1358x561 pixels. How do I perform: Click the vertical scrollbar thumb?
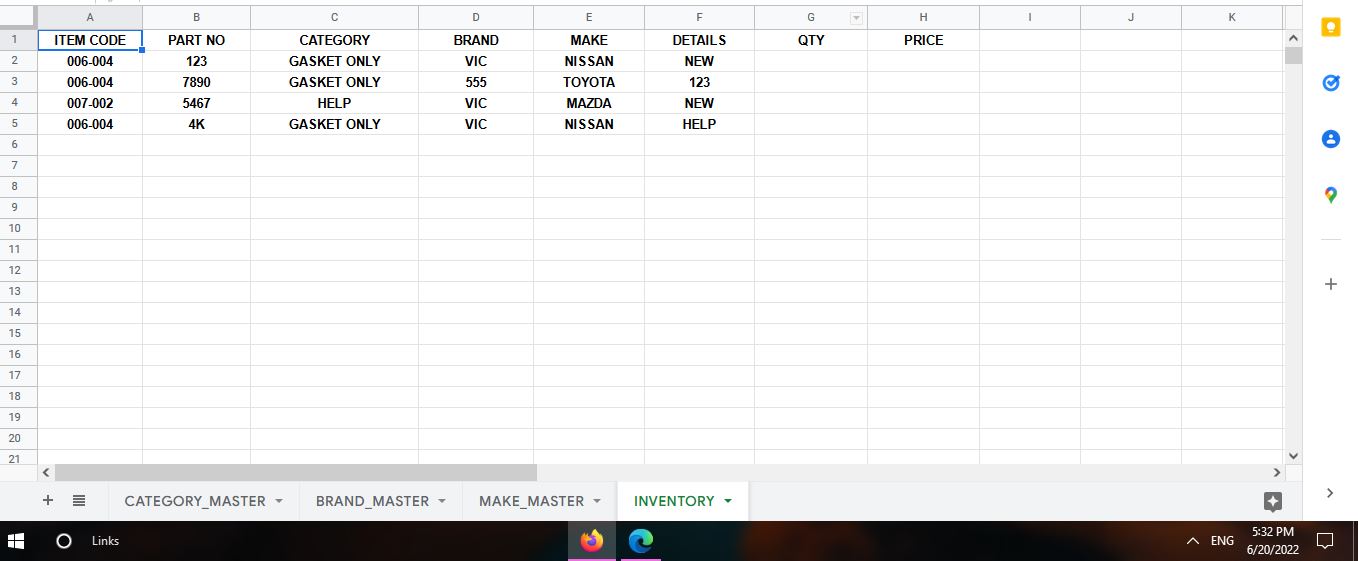[x=1293, y=55]
